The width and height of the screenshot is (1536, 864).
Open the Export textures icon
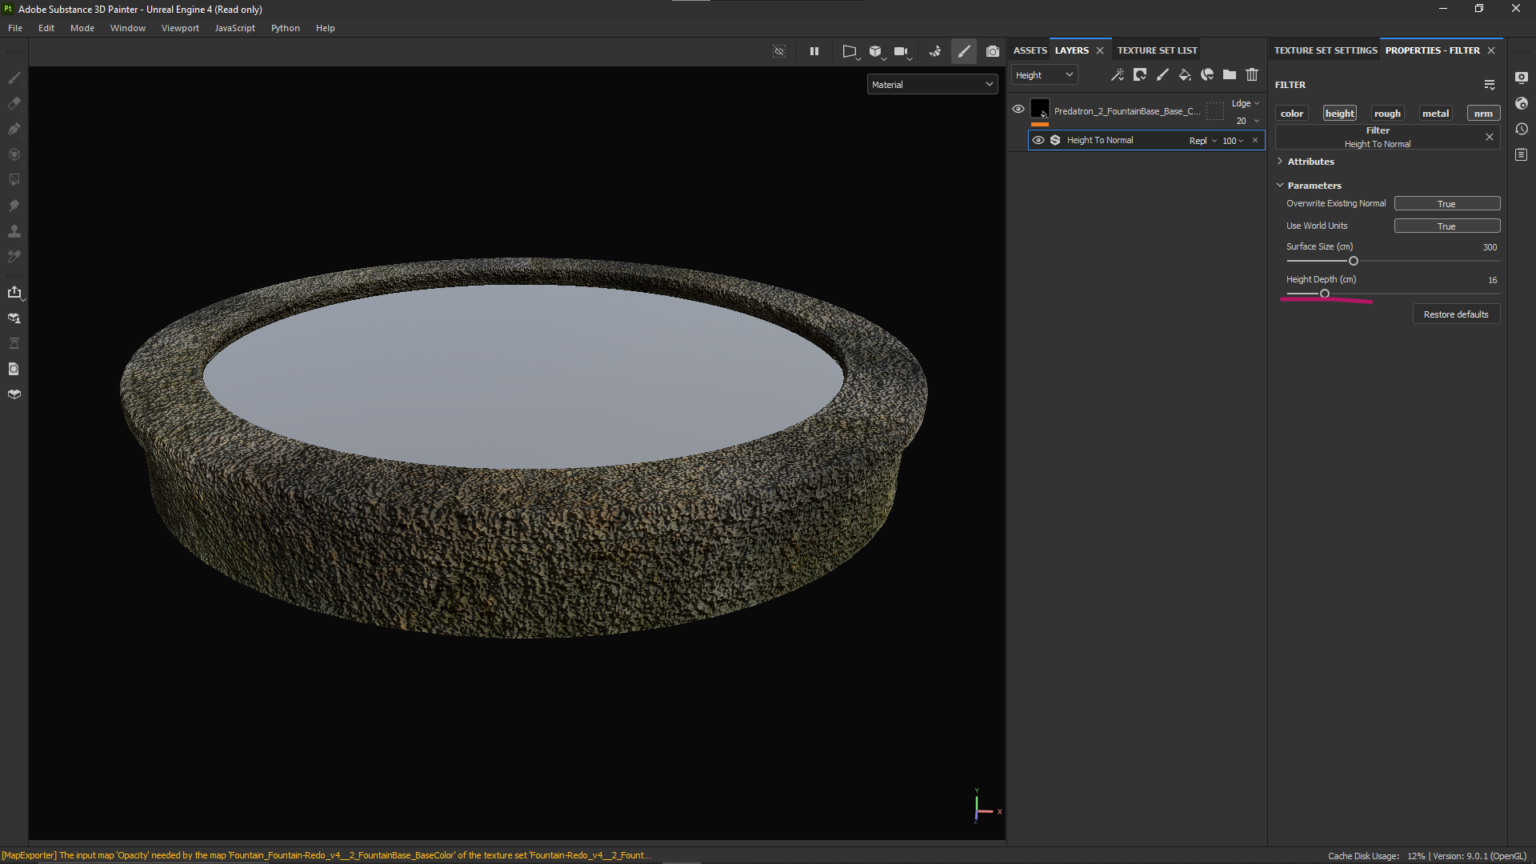[14, 292]
